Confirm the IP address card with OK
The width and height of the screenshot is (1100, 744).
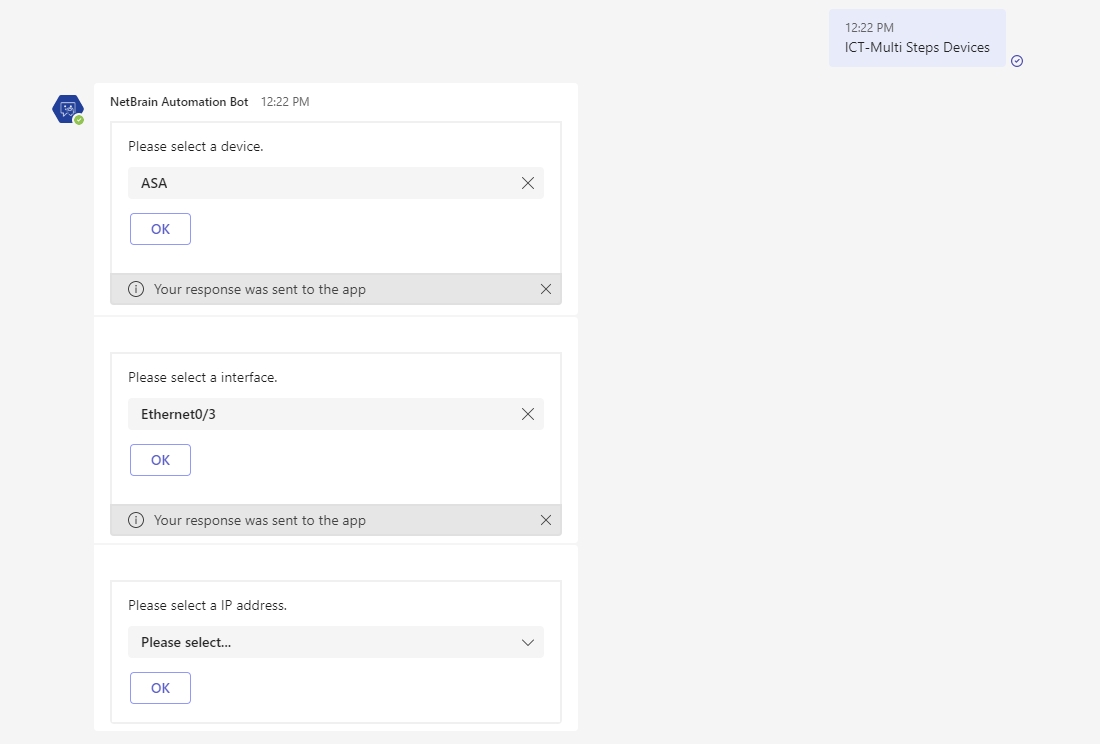[160, 688]
